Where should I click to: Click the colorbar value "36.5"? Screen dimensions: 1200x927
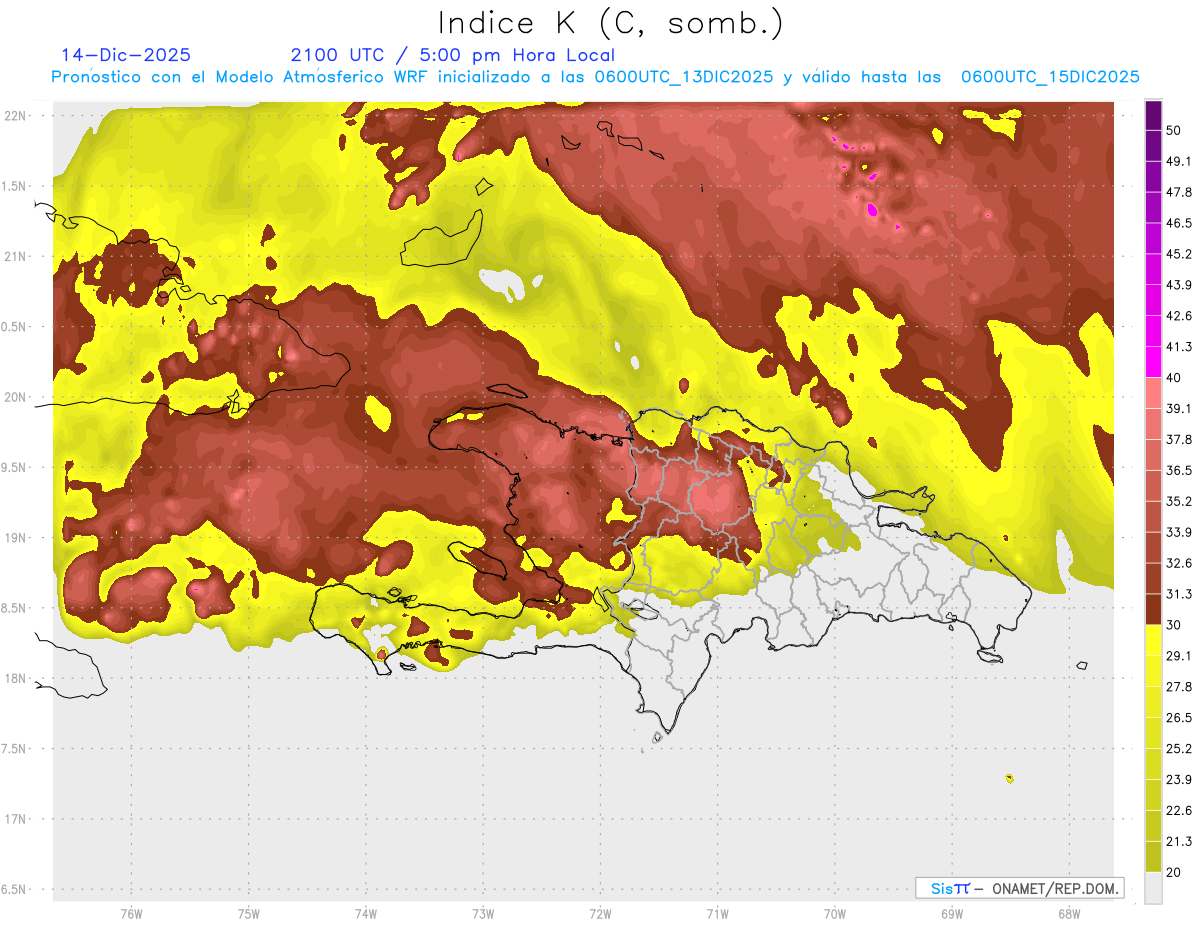tap(1178, 470)
